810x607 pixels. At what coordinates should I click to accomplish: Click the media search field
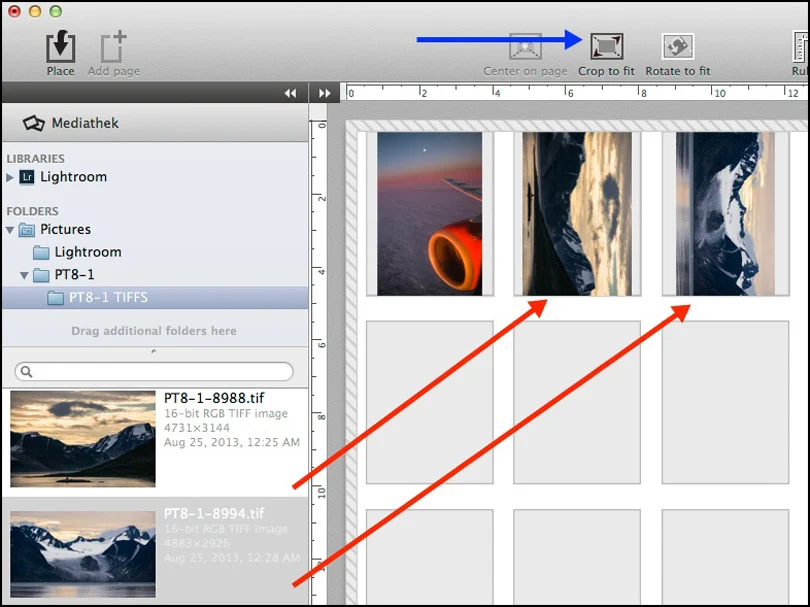[154, 371]
